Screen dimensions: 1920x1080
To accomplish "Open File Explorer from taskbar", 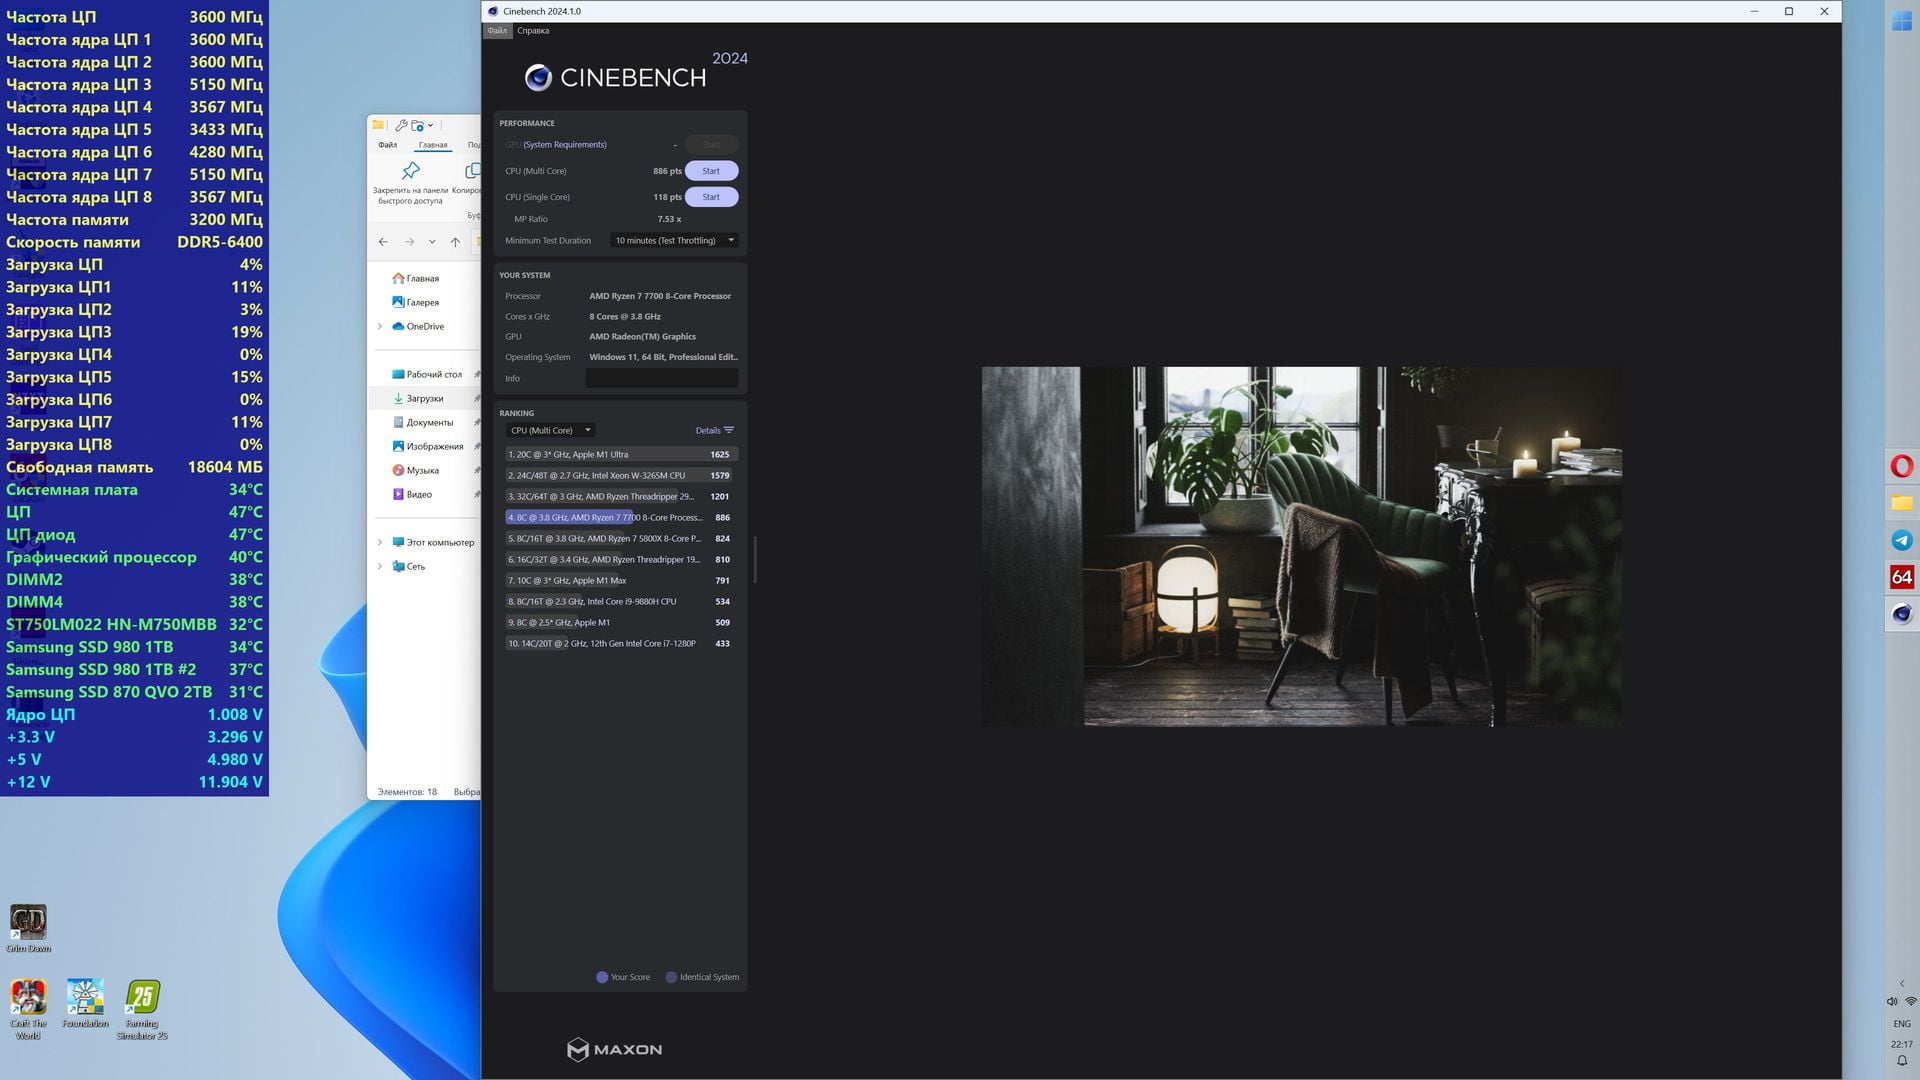I will point(1902,503).
